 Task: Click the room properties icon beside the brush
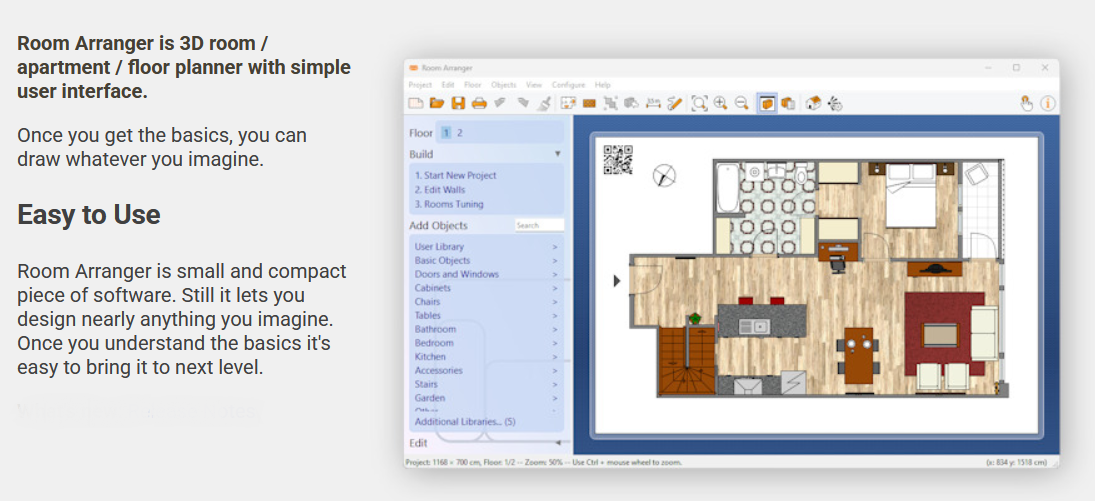pos(568,103)
